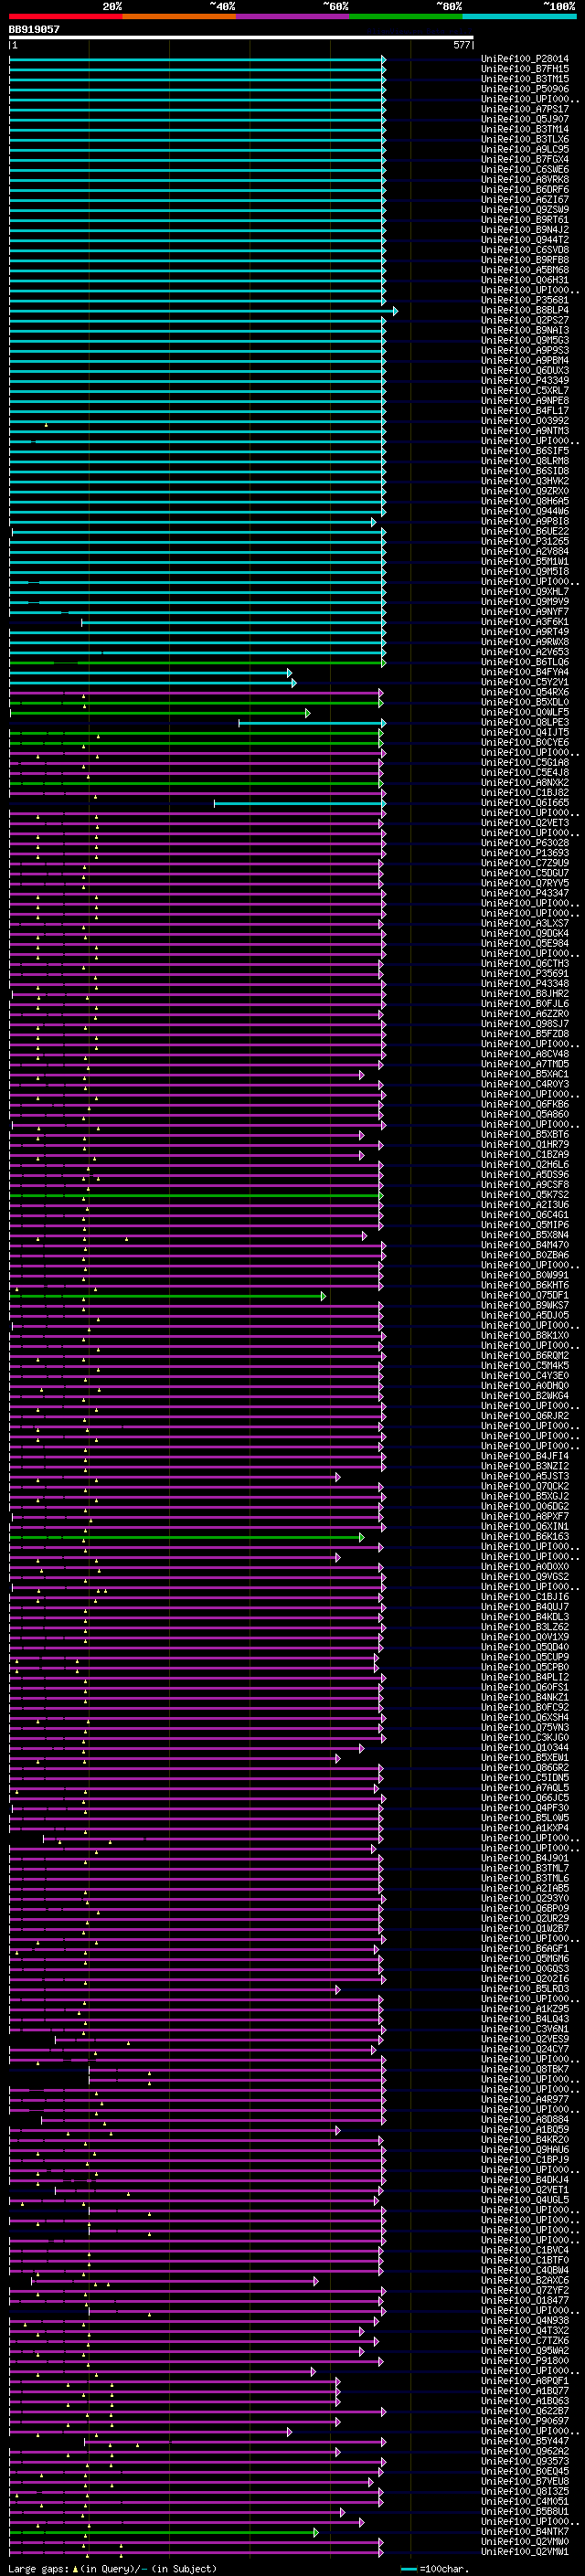Open hit UniRef100_P50906
The image size is (585, 2576).
pos(525,89)
